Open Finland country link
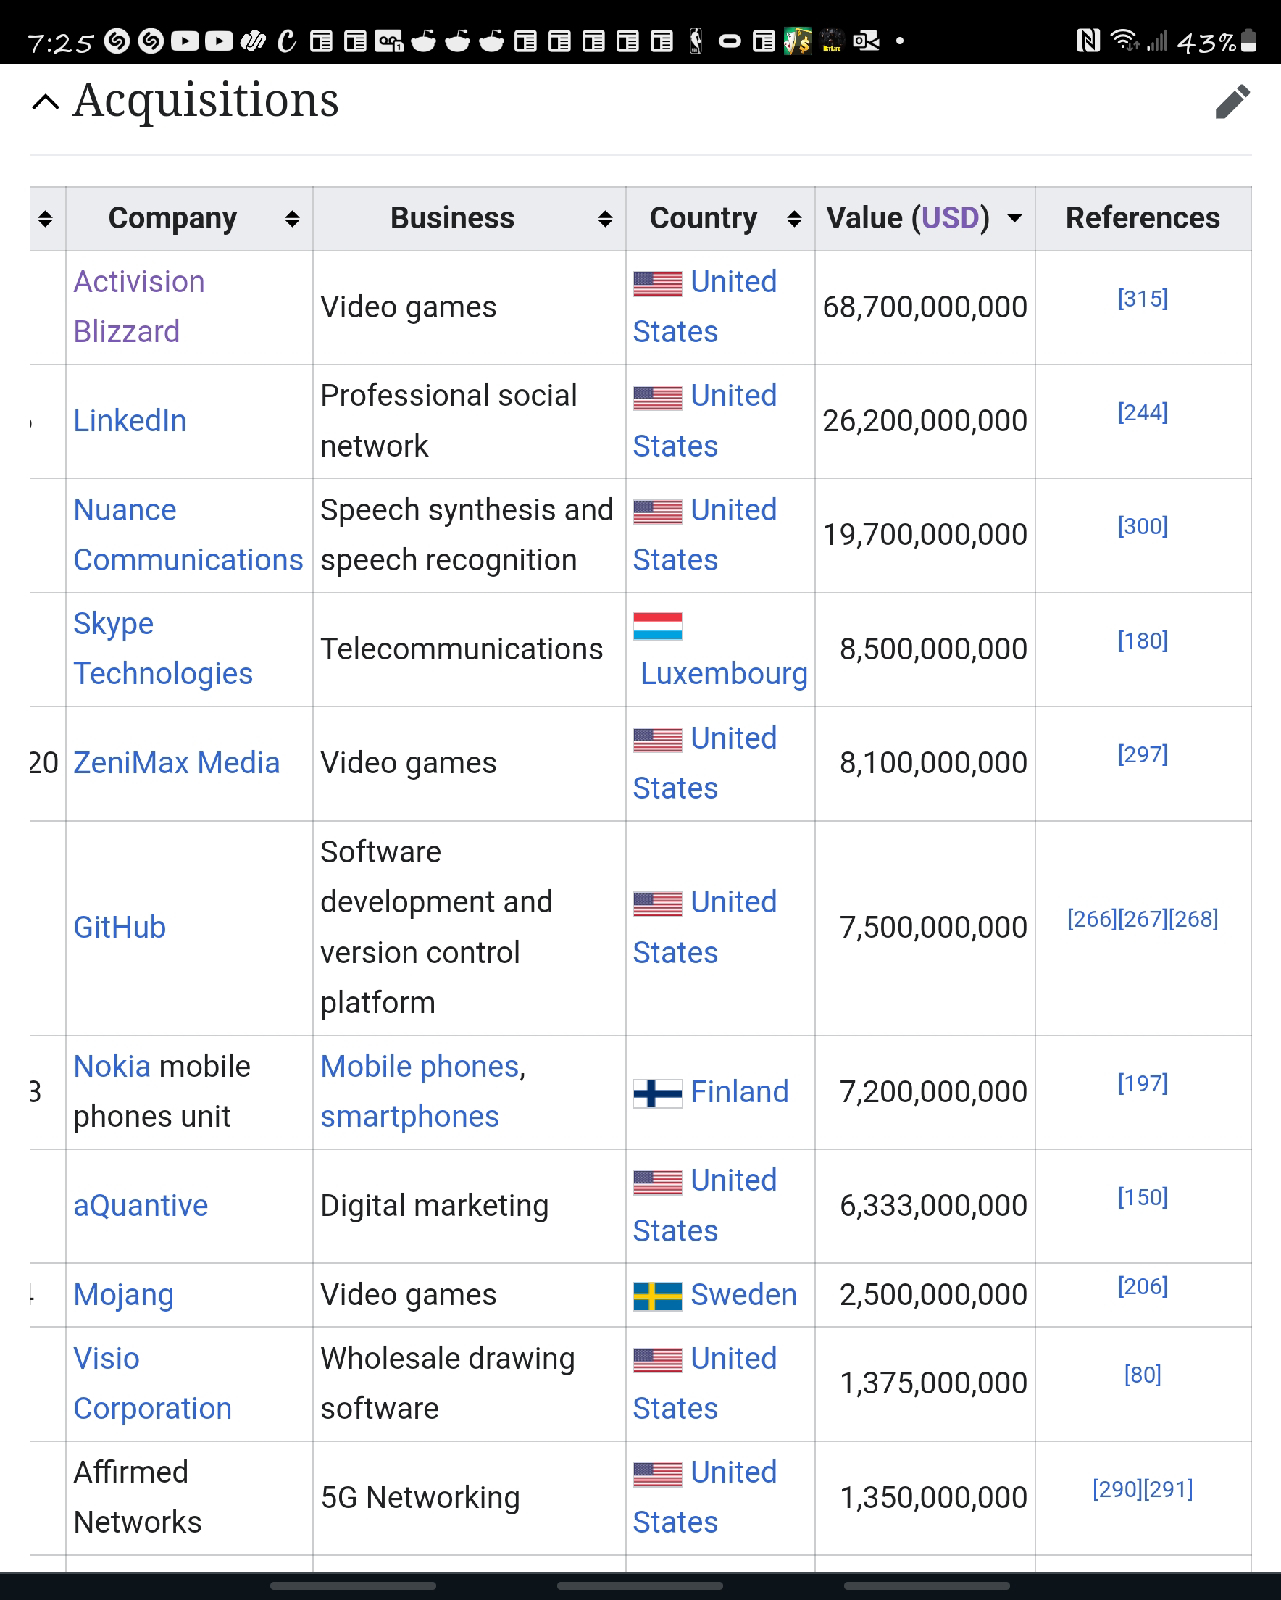The image size is (1281, 1600). click(x=739, y=1091)
